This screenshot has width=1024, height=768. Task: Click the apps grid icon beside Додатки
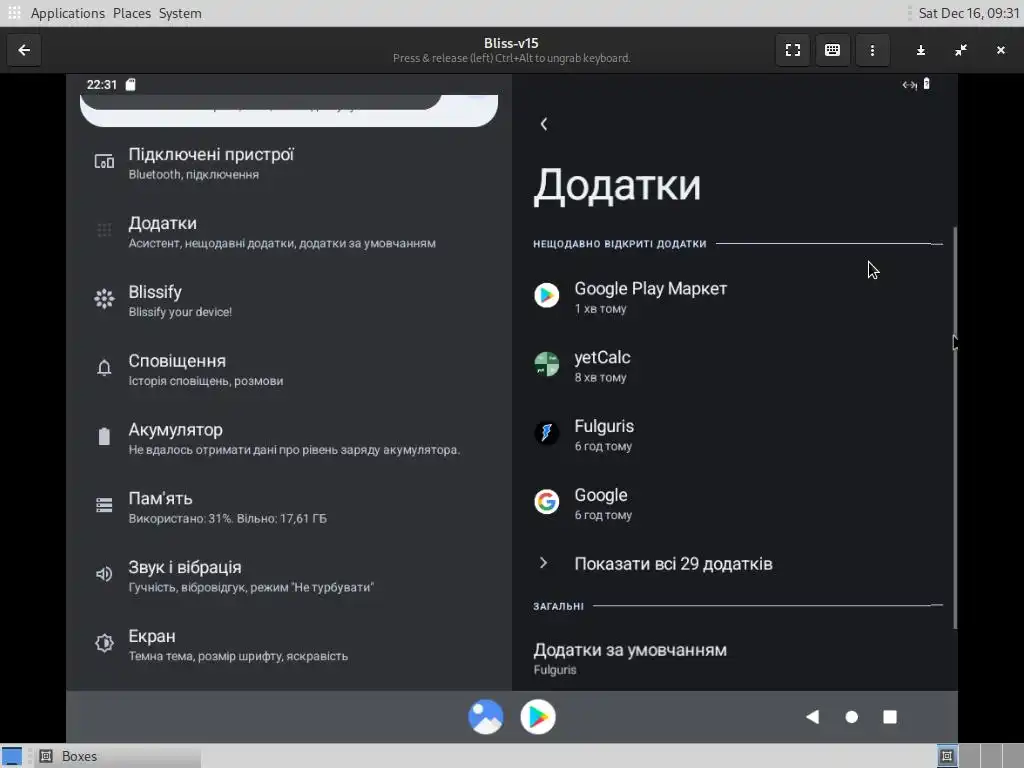point(104,230)
